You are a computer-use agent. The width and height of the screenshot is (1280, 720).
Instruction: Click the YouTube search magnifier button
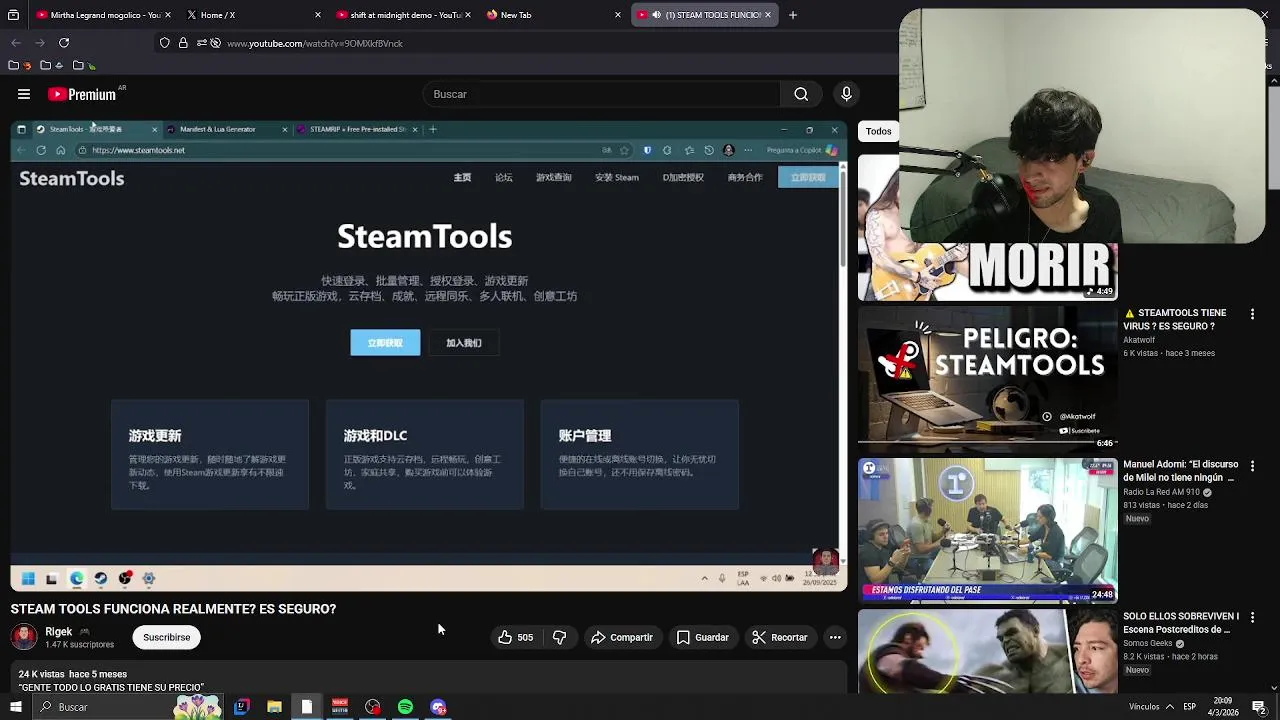coord(801,94)
